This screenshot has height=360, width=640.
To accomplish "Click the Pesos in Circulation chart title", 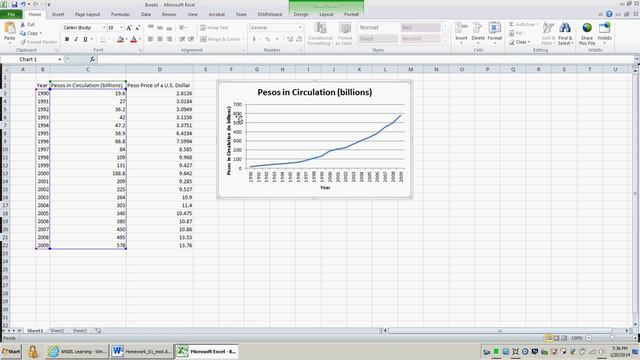I will (x=315, y=92).
